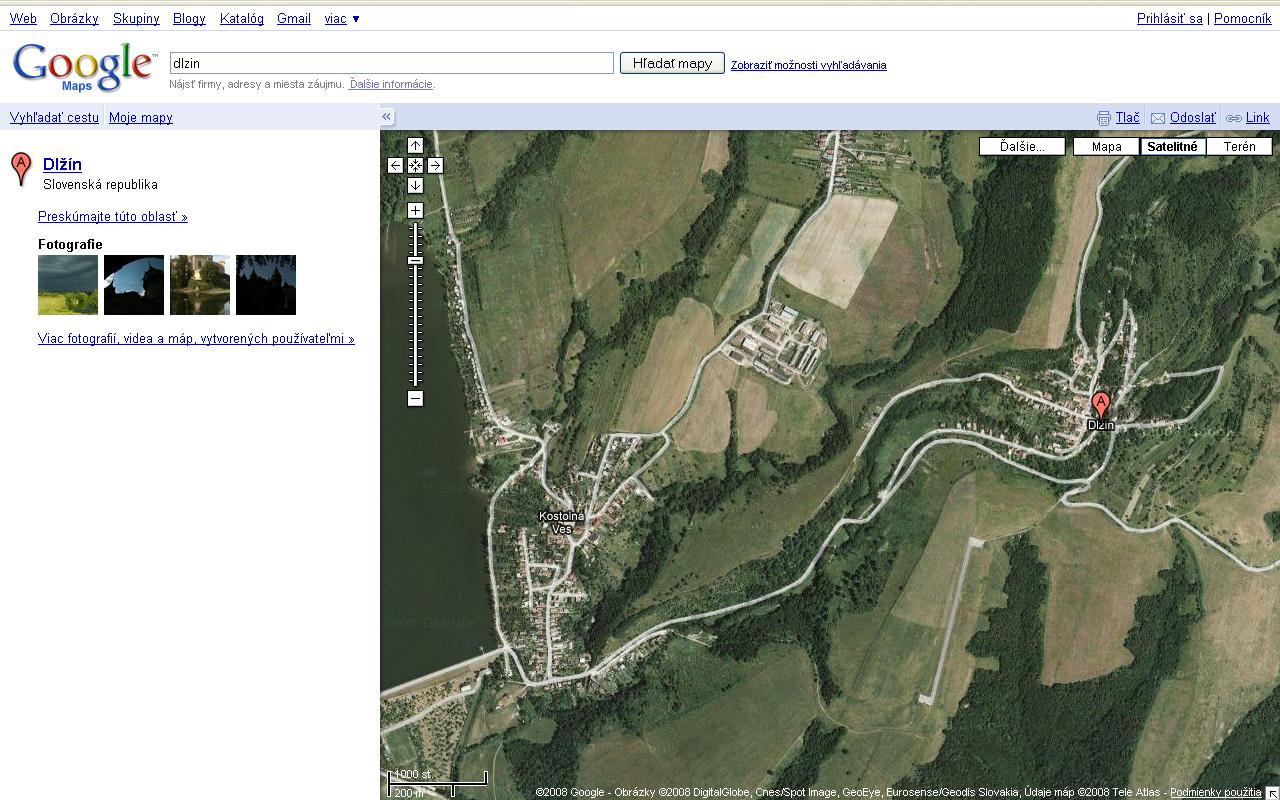Open the Dlžín result link
The image size is (1280, 800).
(62, 165)
